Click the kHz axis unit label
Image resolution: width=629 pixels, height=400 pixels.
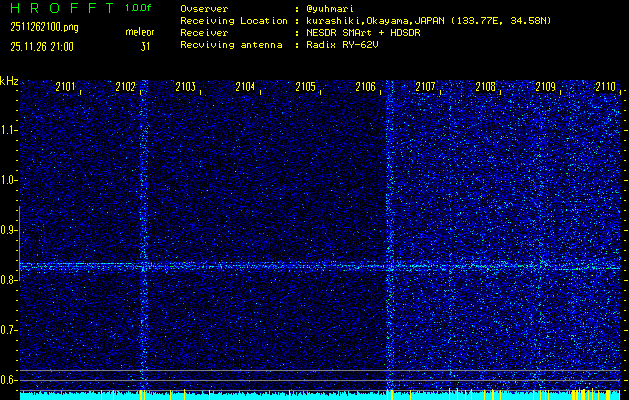coord(9,81)
